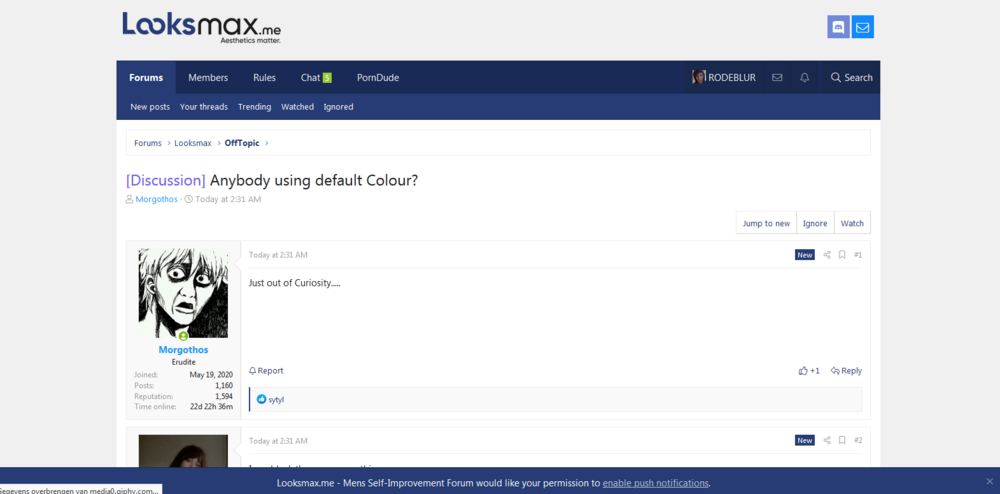The height and width of the screenshot is (494, 1000).
Task: Click the Looksmax.me logo
Action: (x=202, y=27)
